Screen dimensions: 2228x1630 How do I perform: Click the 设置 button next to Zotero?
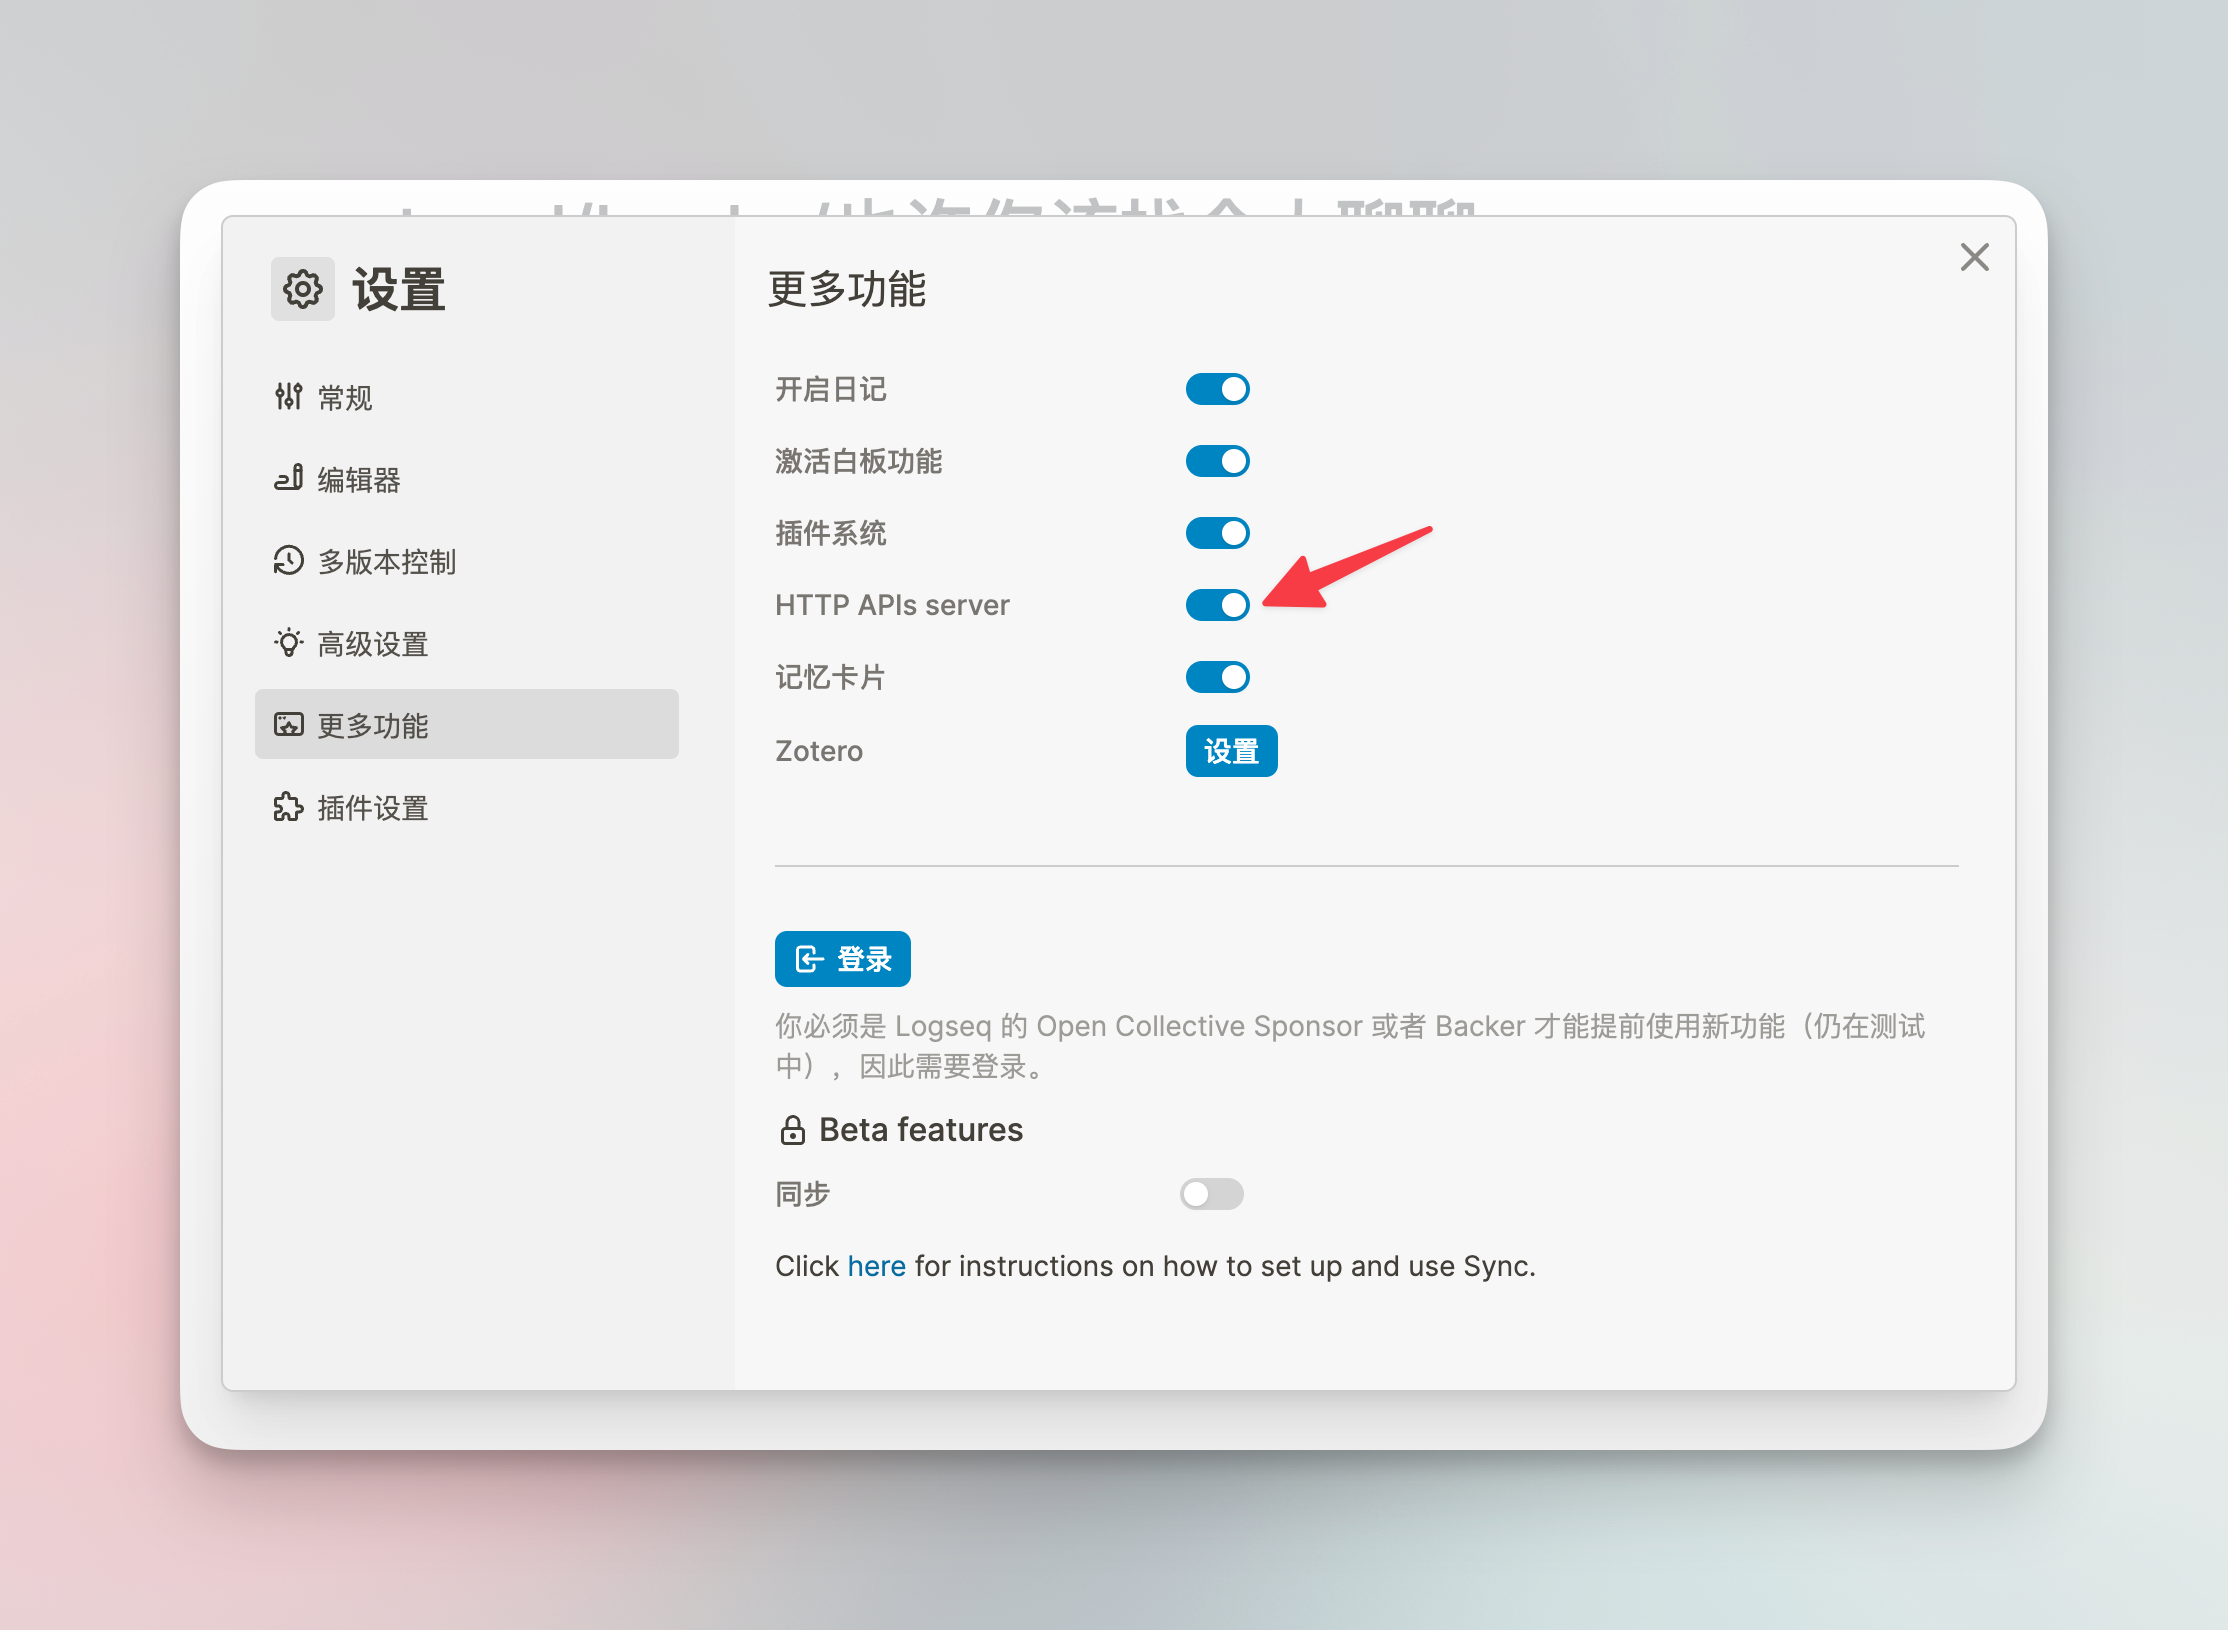pyautogui.click(x=1231, y=750)
